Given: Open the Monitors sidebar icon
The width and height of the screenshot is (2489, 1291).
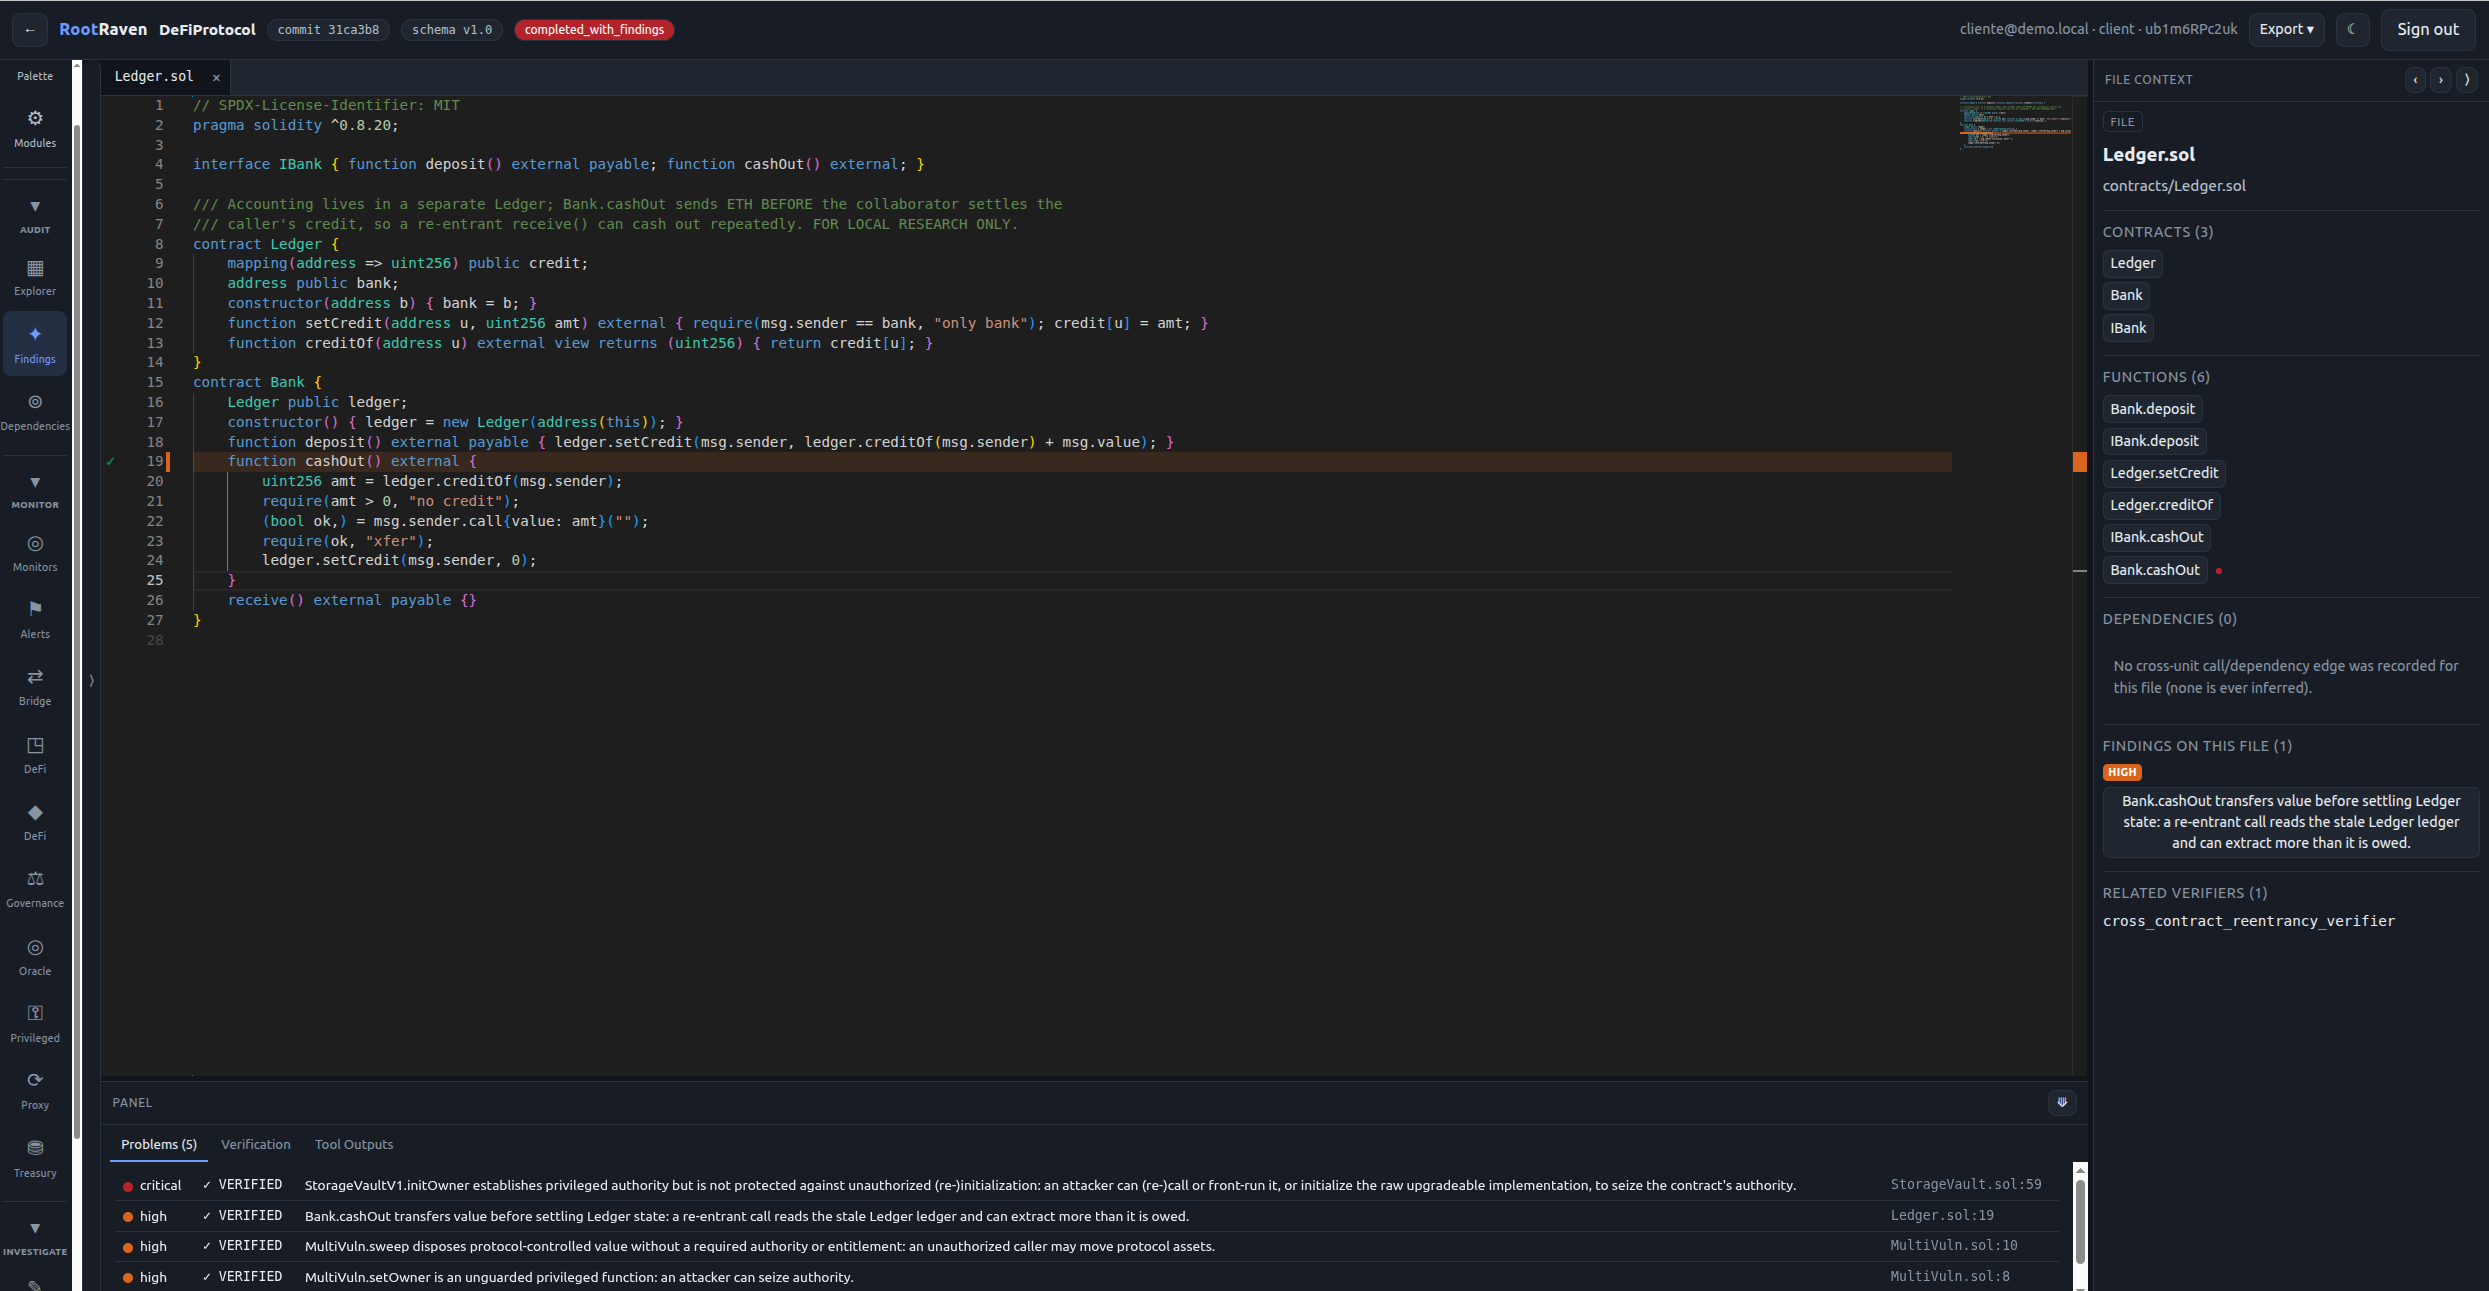Looking at the screenshot, I should click(x=35, y=553).
